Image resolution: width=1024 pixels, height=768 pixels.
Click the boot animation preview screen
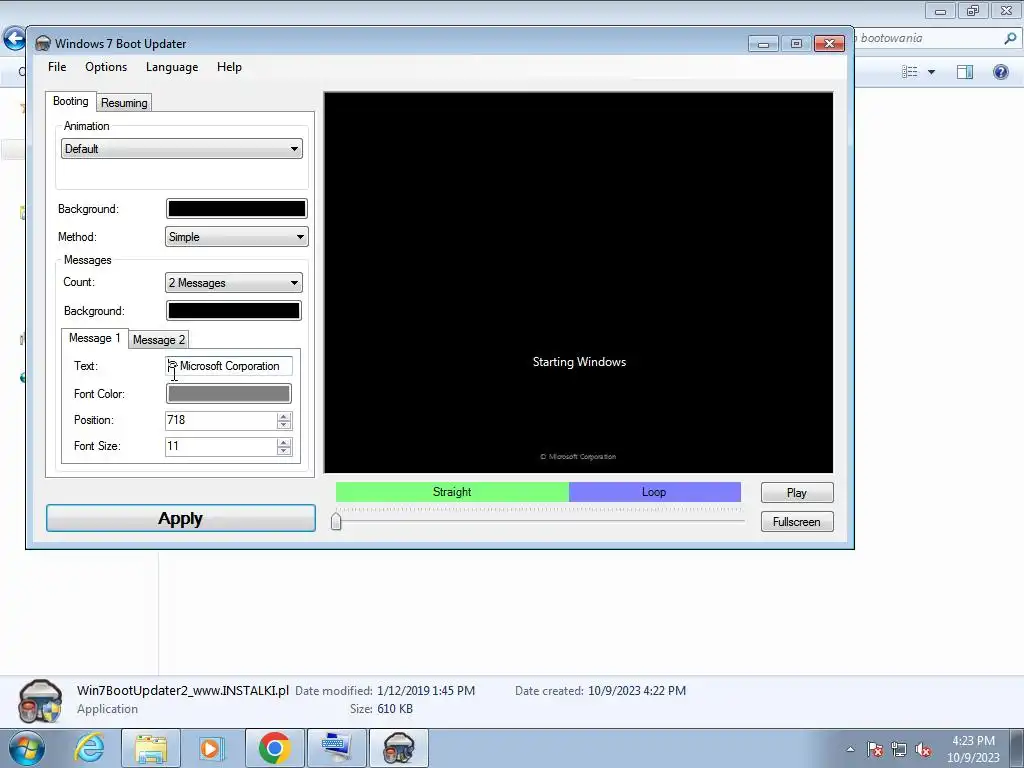tap(579, 282)
